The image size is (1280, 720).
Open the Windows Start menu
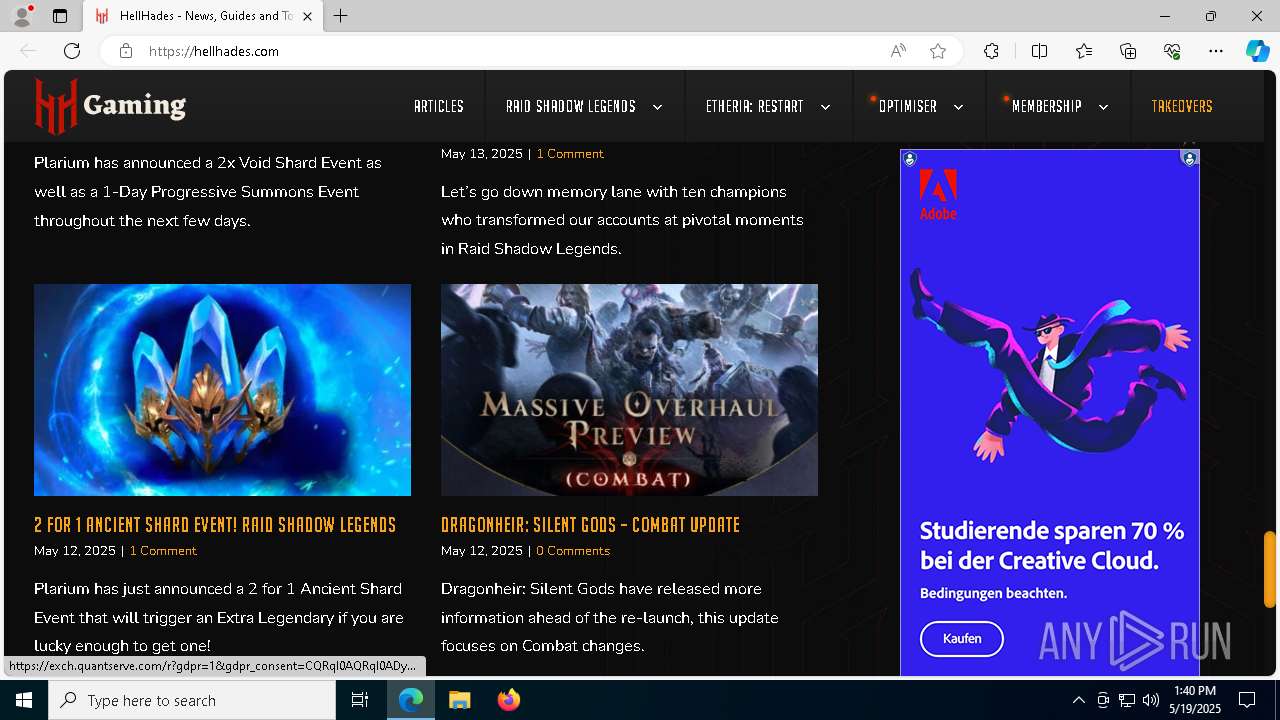click(x=24, y=700)
